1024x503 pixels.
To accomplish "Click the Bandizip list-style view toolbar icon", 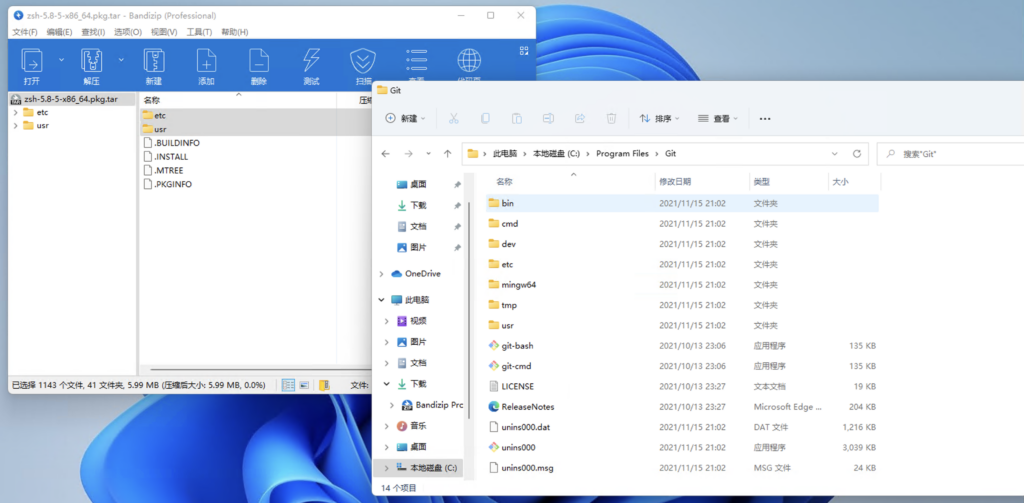I will (416, 61).
